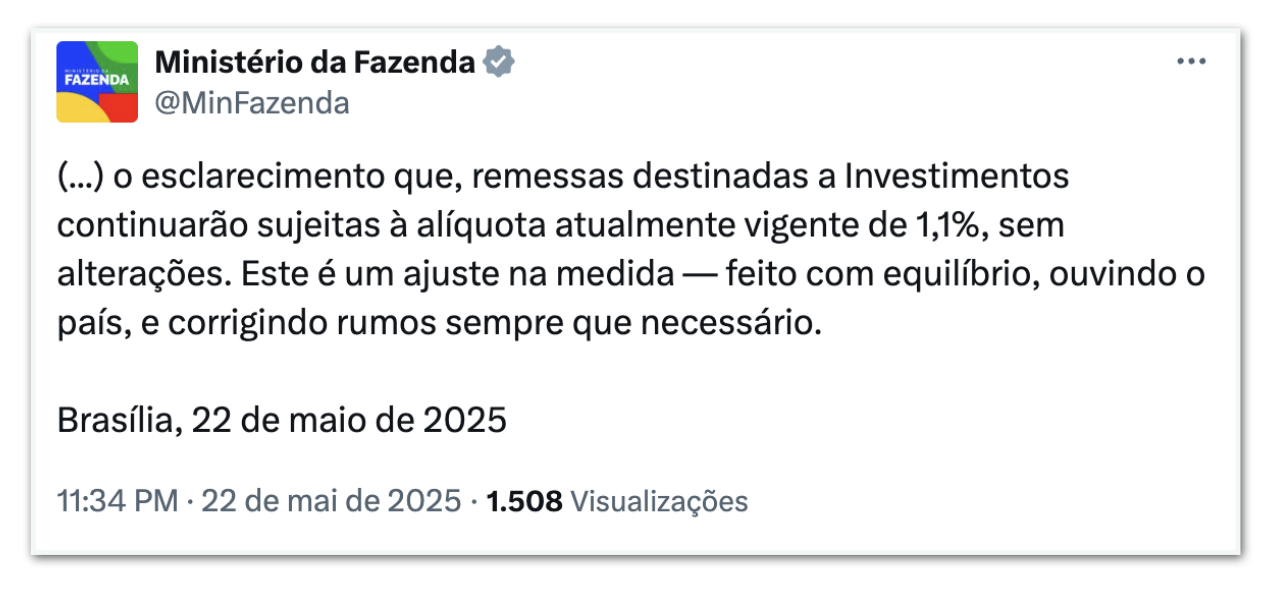The height and width of the screenshot is (604, 1280).
Task: Open the Ministério da Fazenda display name
Action: [314, 63]
